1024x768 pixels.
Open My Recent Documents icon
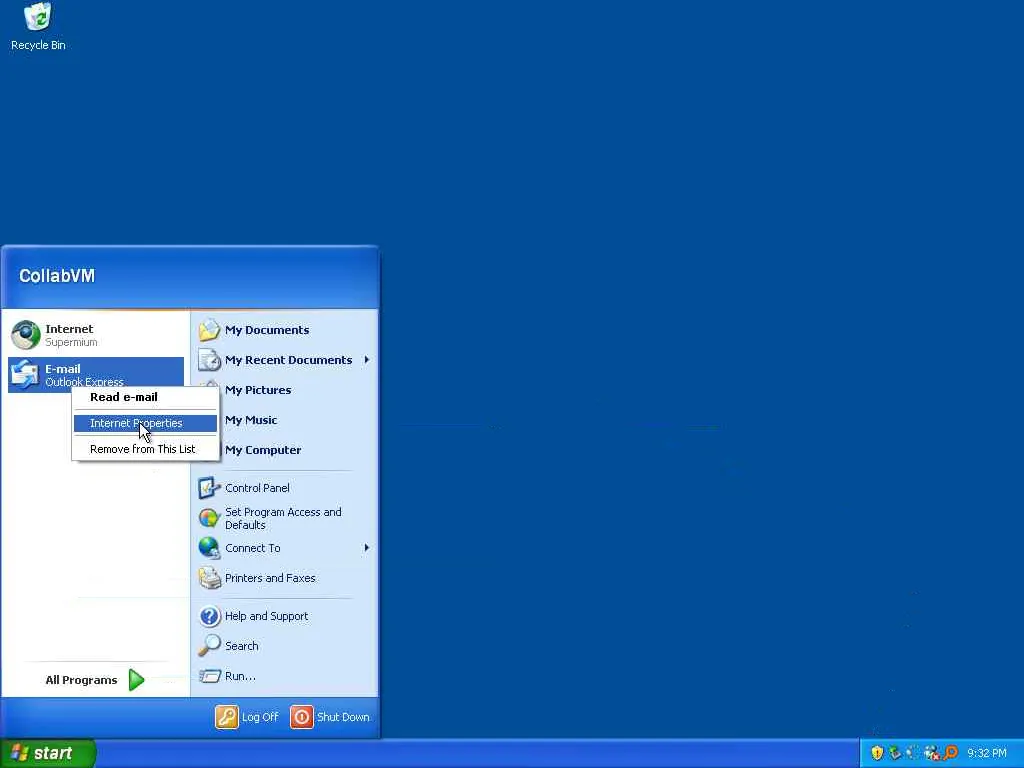click(209, 360)
